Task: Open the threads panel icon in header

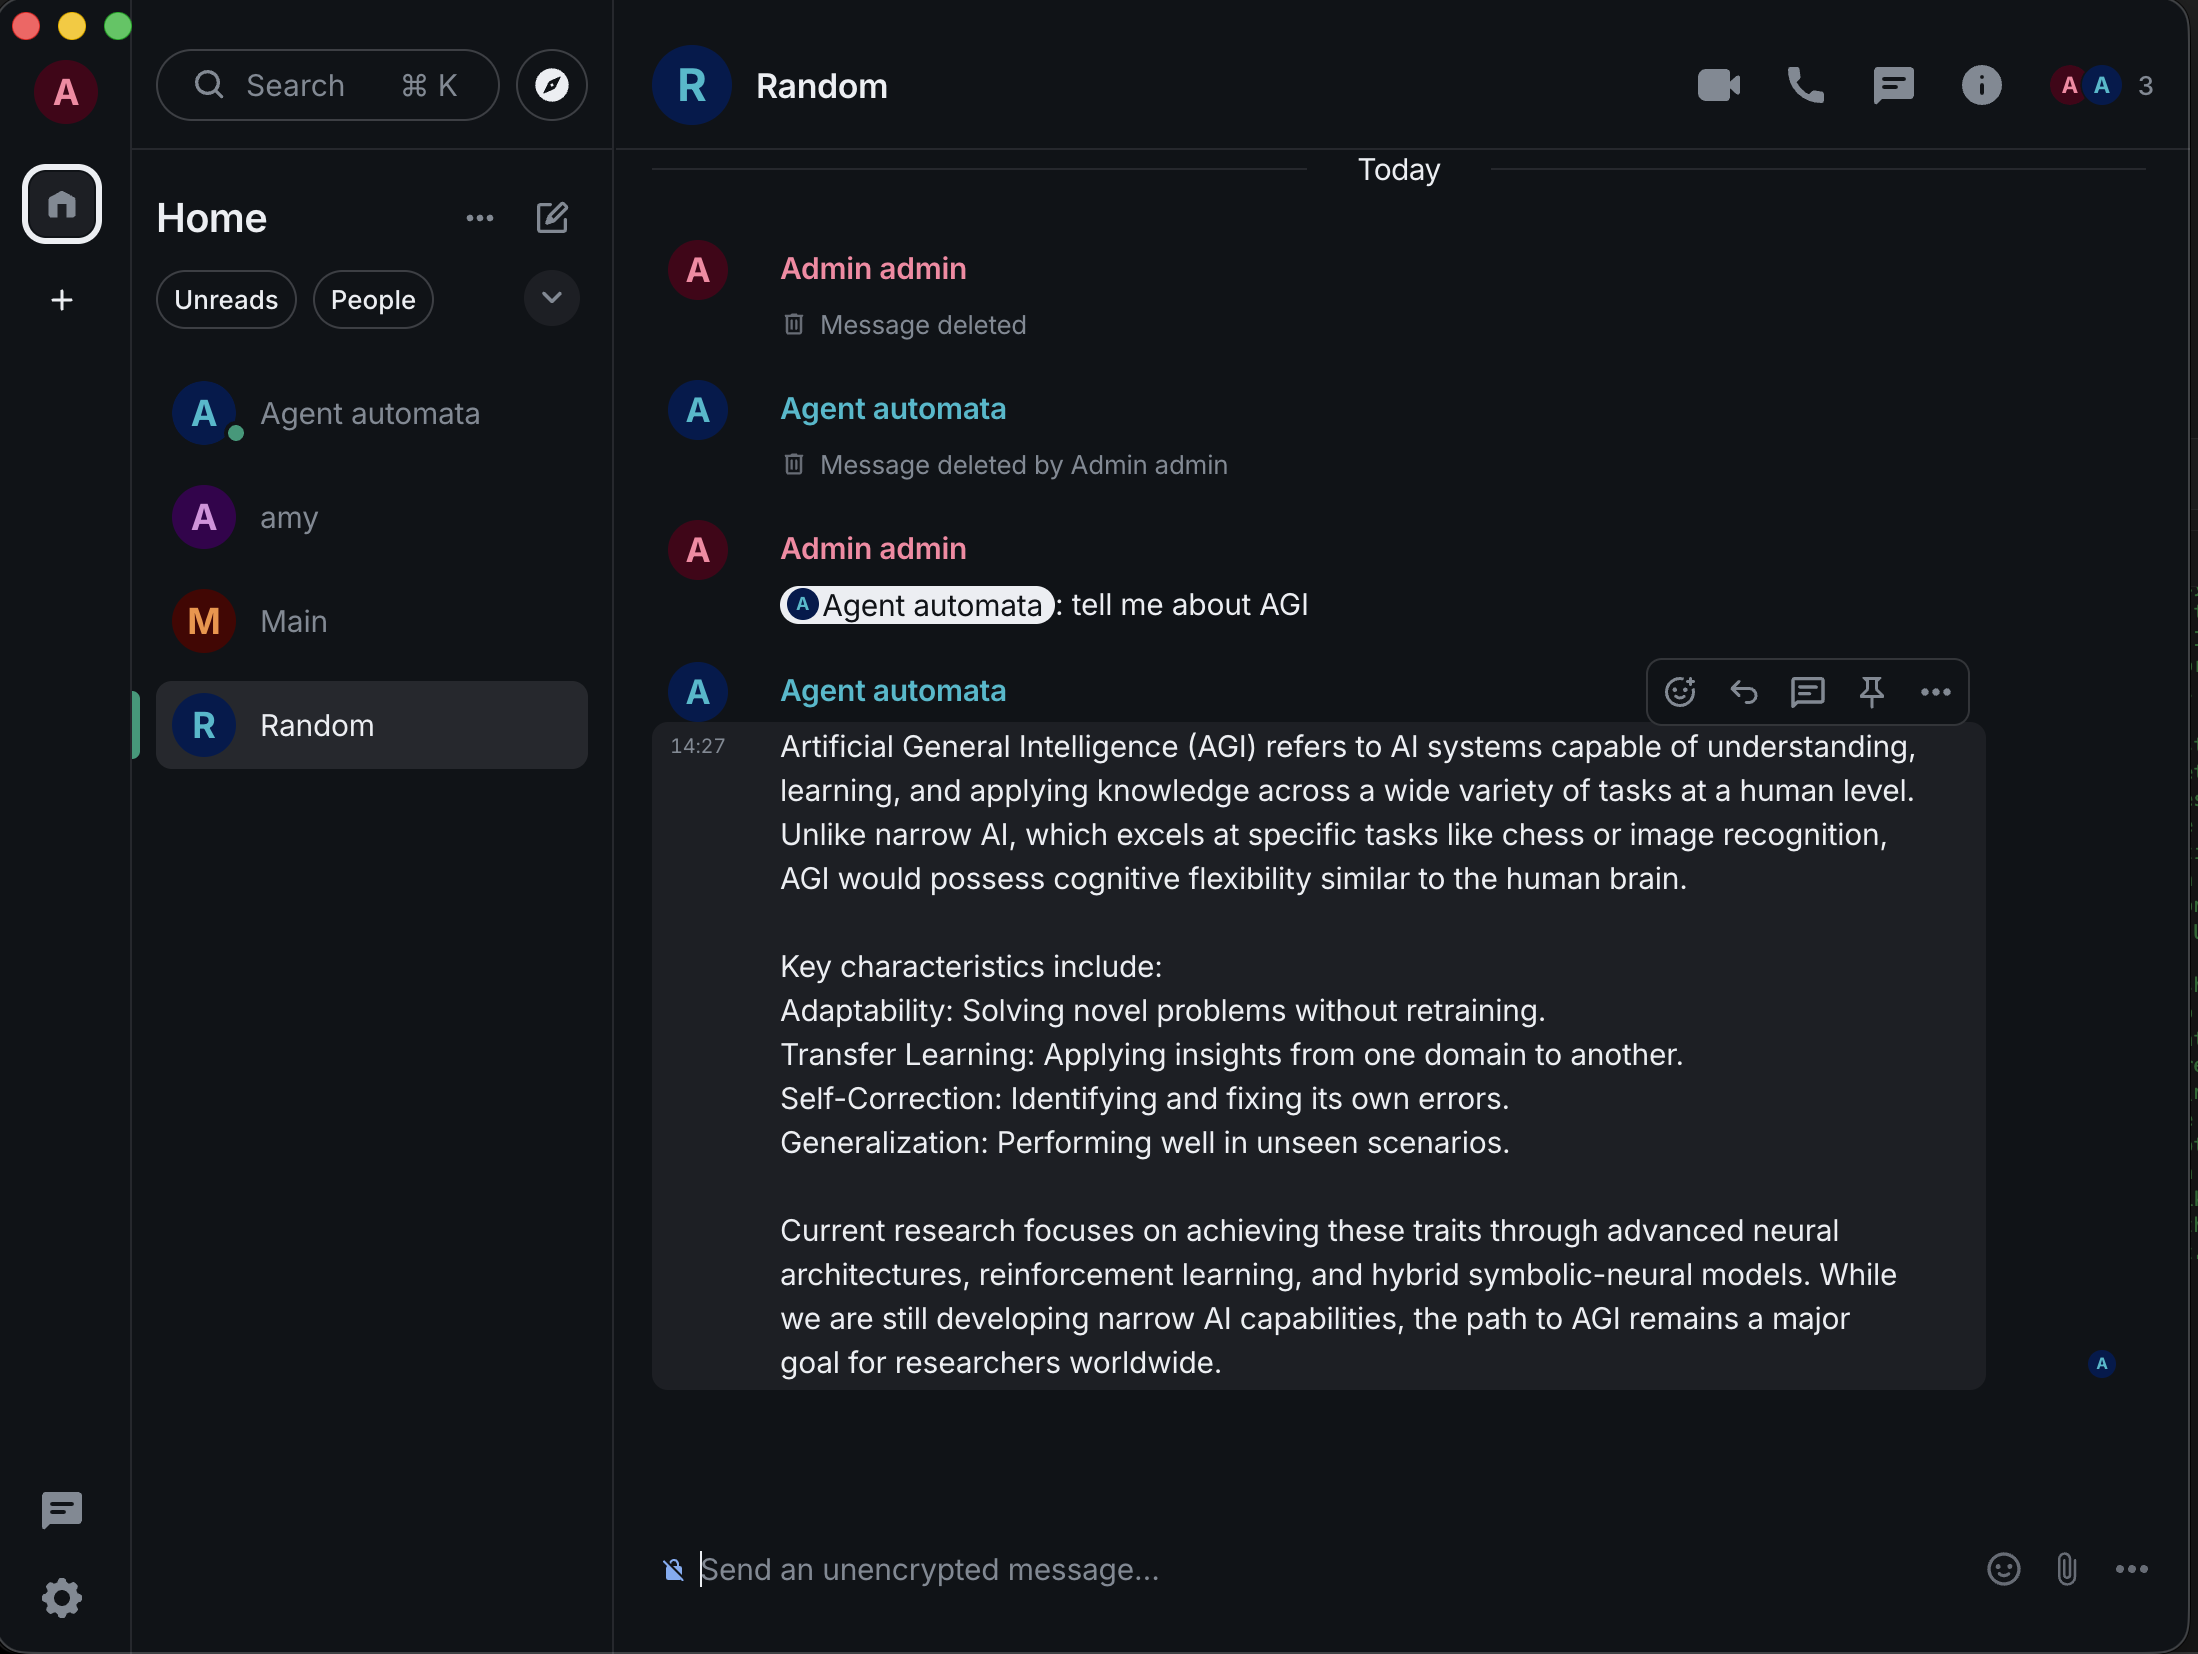Action: click(x=1893, y=86)
